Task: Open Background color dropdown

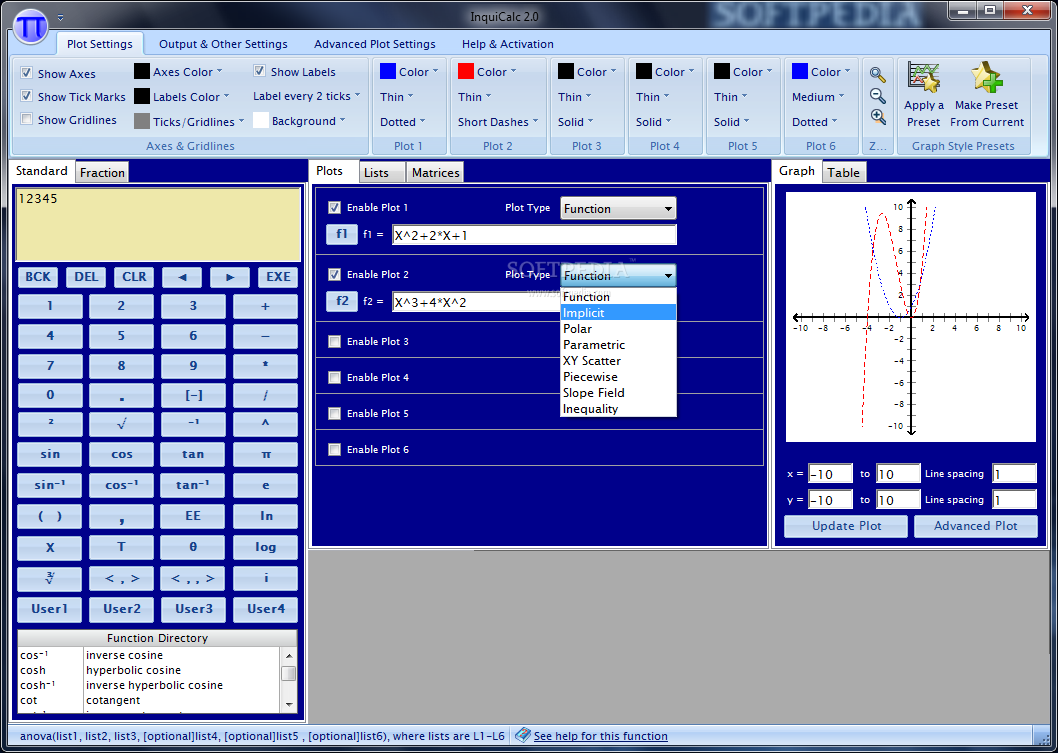Action: pos(299,121)
